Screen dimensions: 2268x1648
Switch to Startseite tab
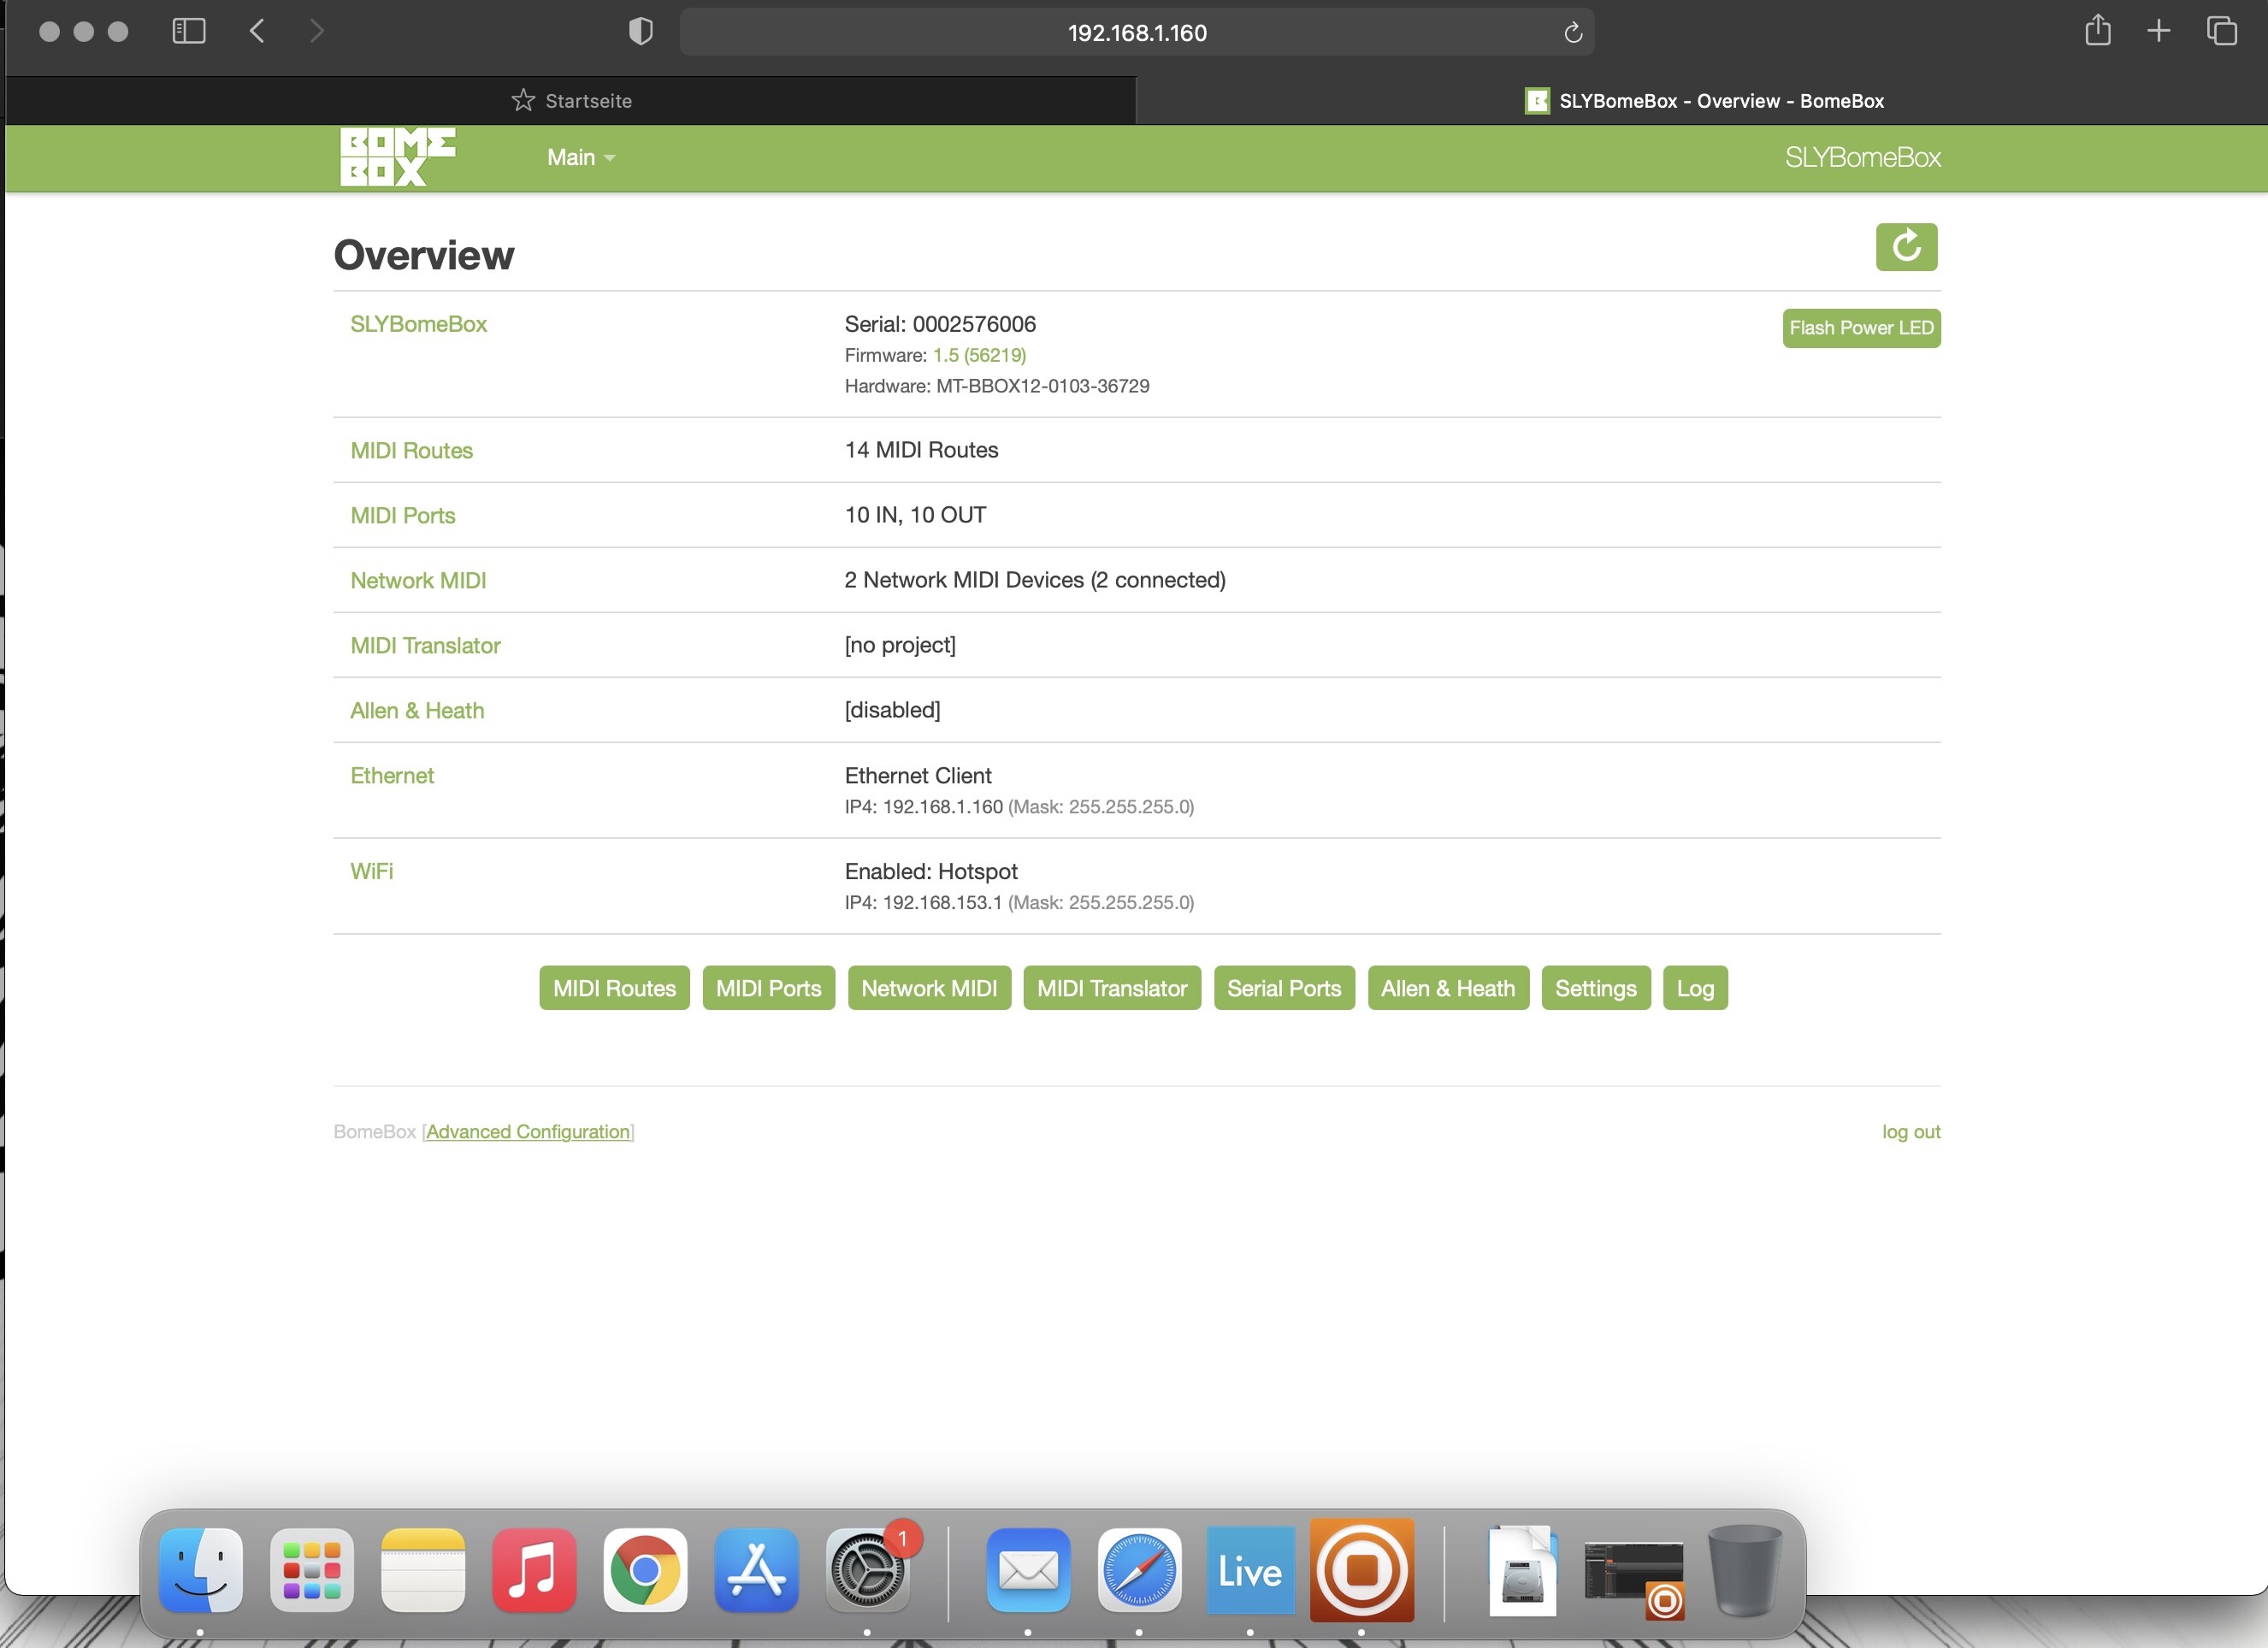point(571,101)
